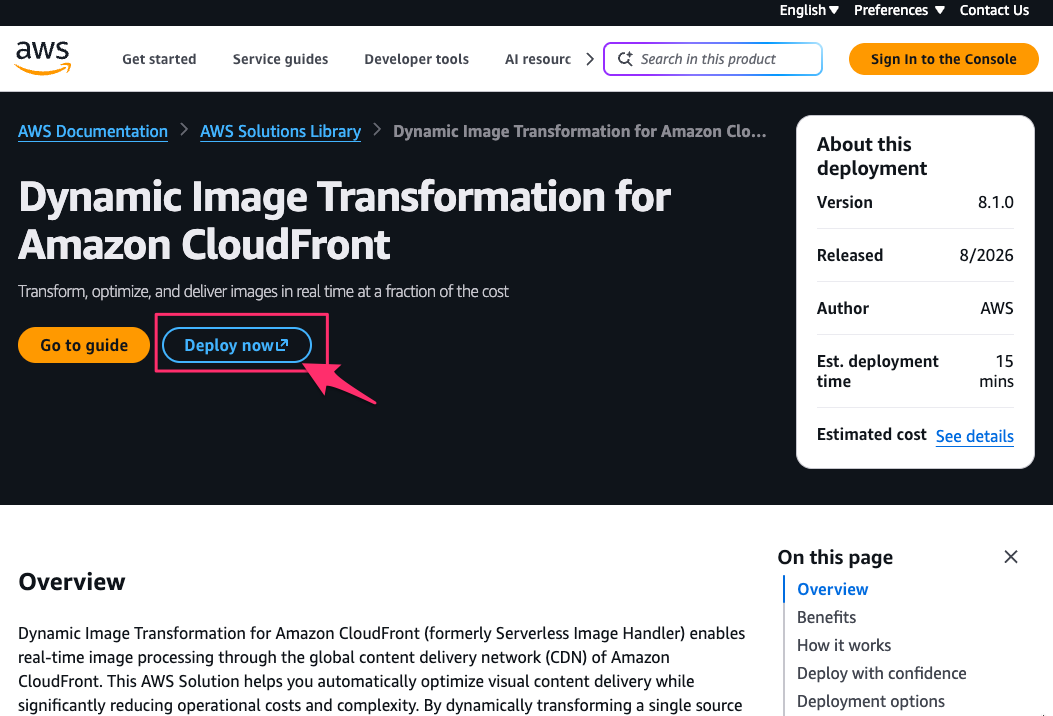Go to AWS Solutions Library breadcrumb

click(x=280, y=131)
